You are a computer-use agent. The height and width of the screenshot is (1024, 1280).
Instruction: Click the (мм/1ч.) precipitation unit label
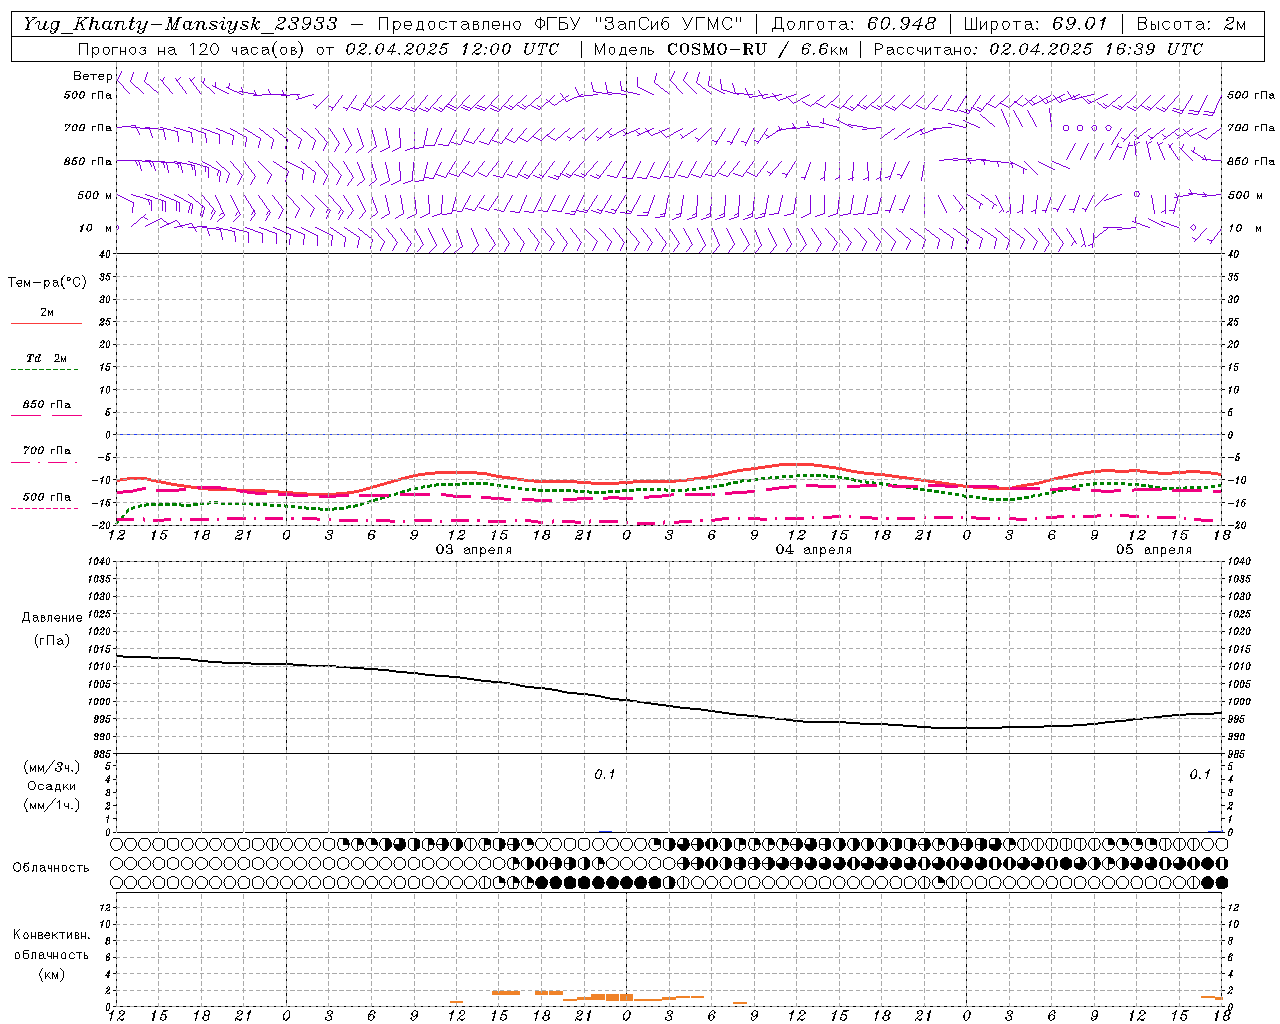tap(52, 805)
